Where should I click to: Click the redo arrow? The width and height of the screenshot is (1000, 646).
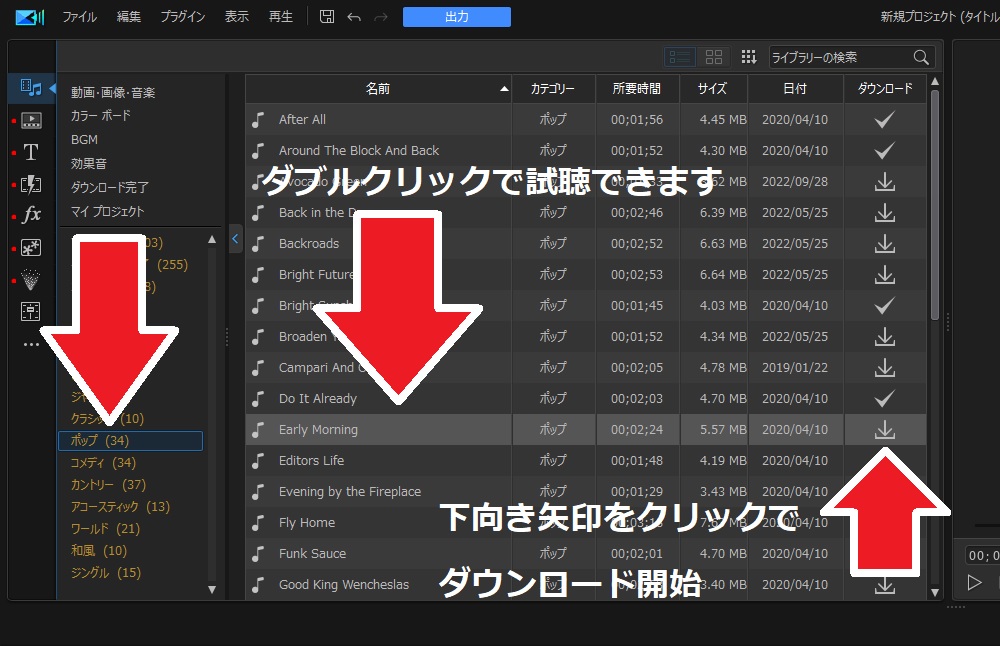pyautogui.click(x=381, y=17)
